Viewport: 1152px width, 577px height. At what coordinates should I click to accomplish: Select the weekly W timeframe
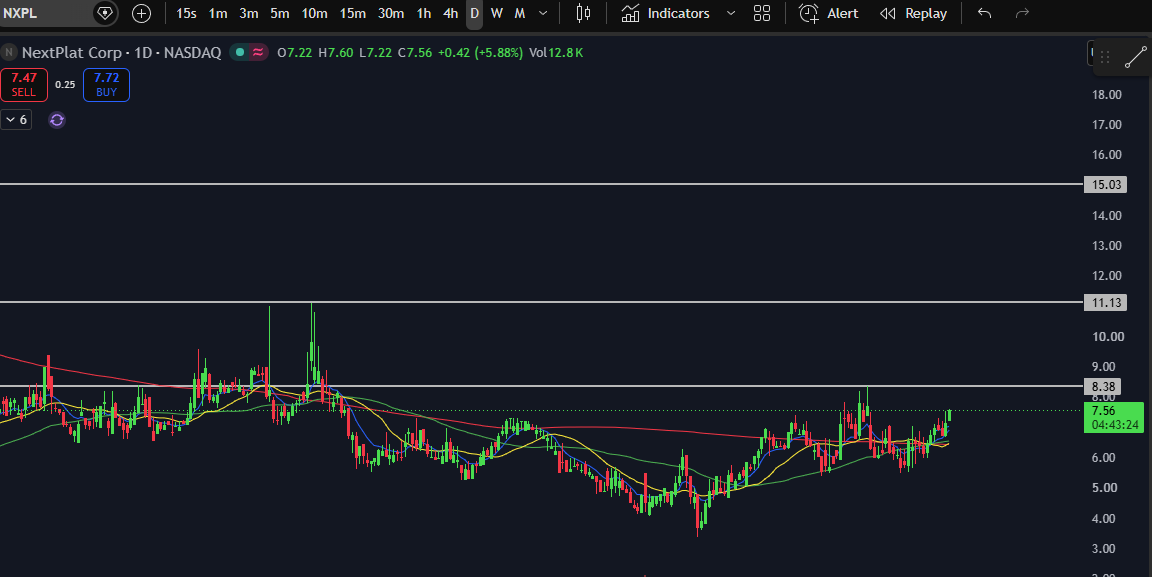497,13
